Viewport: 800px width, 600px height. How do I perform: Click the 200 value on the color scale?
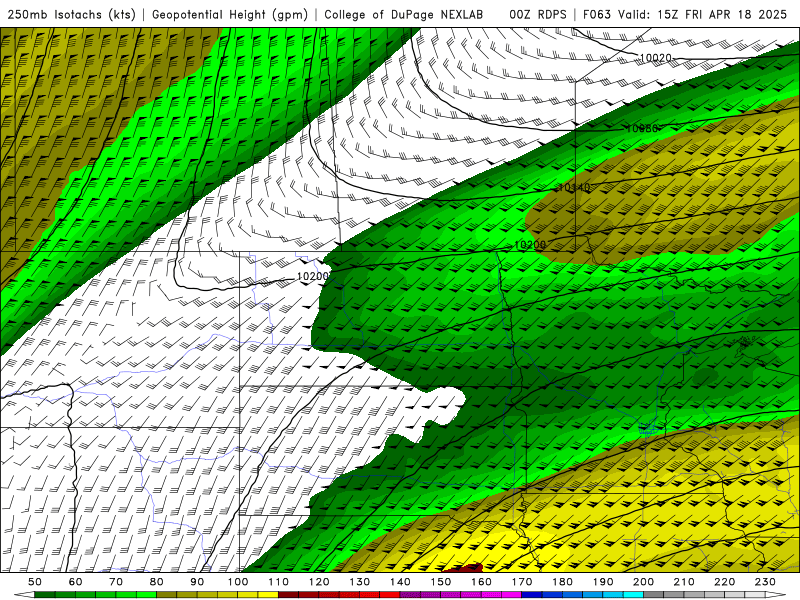point(644,582)
